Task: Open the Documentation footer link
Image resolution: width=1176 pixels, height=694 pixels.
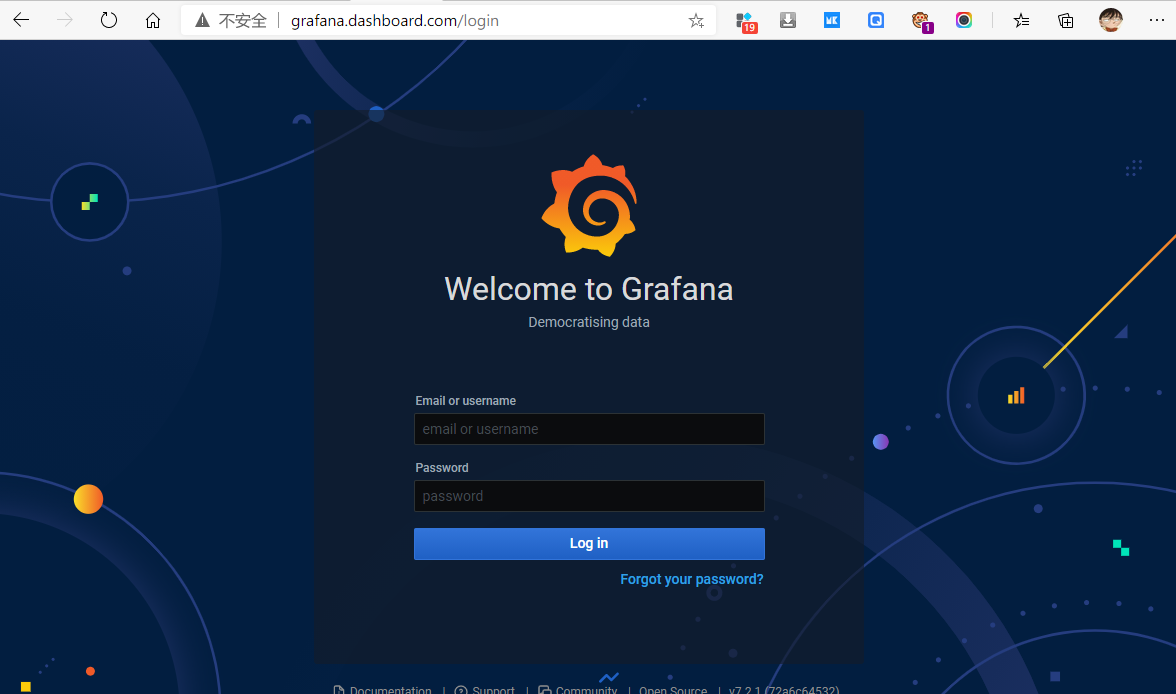Action: 382,689
